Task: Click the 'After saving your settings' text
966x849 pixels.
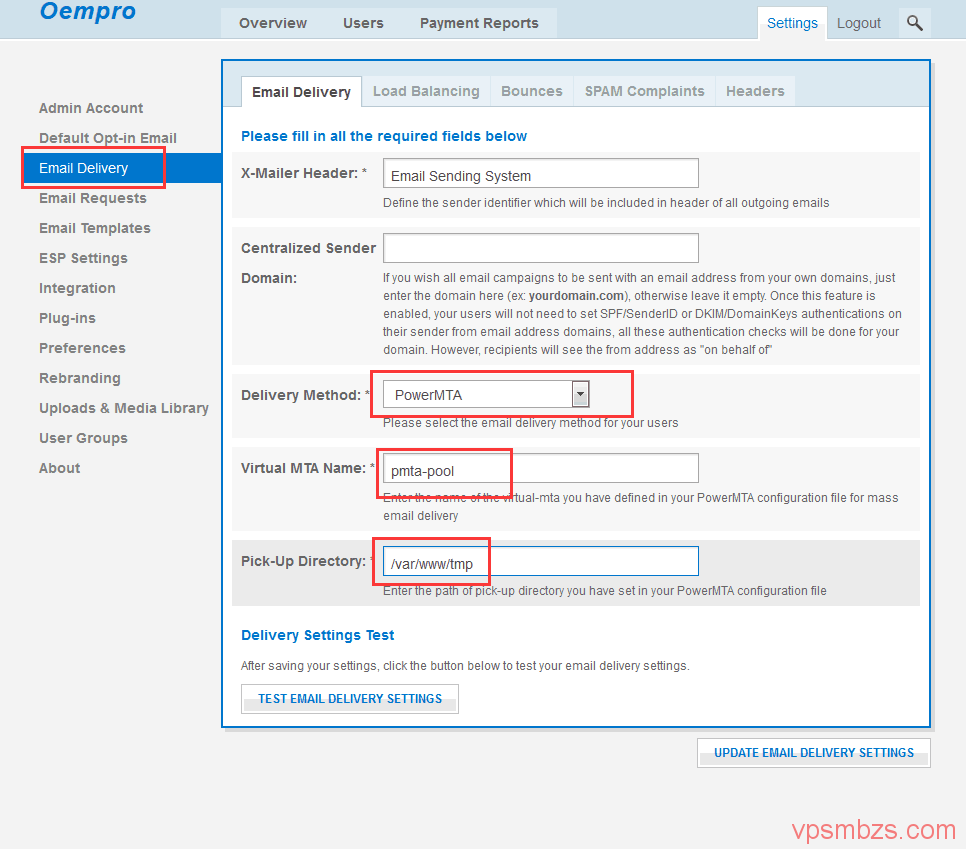Action: pos(465,666)
